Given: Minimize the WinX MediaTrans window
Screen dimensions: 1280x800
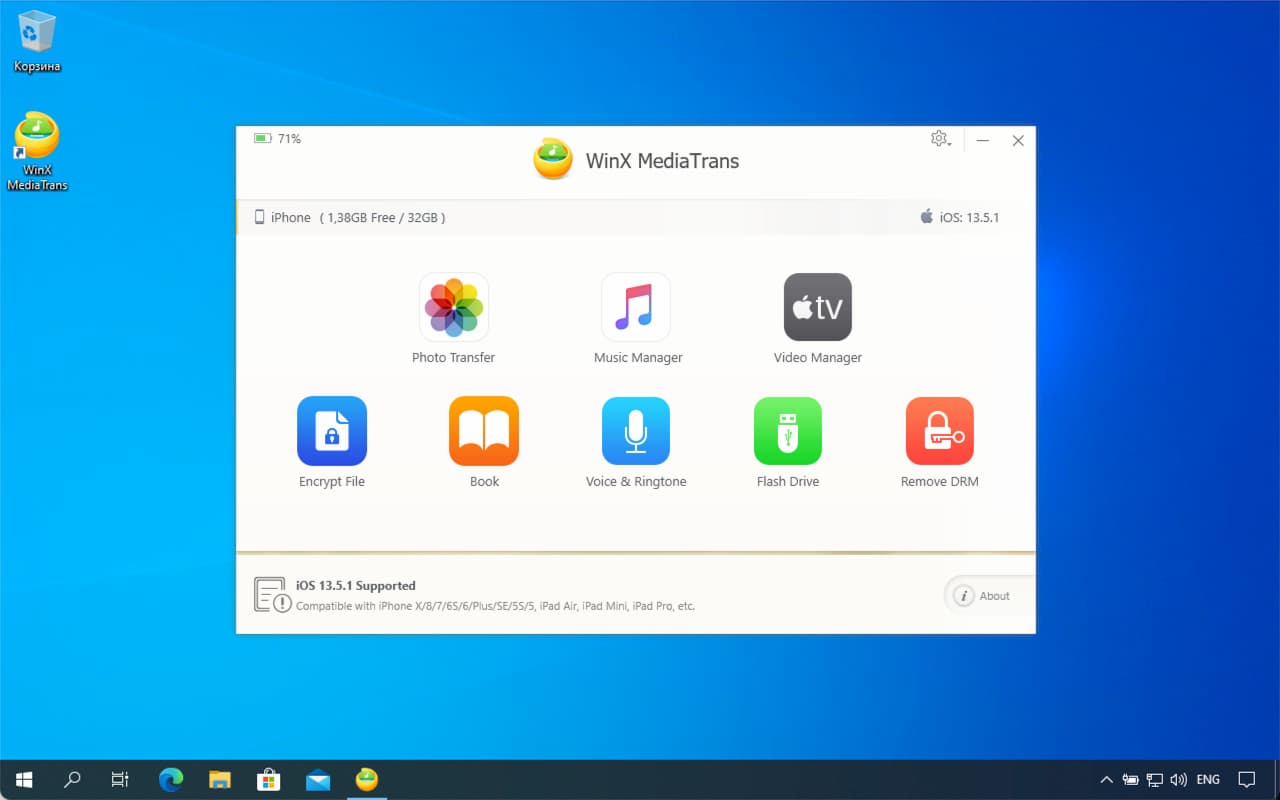Looking at the screenshot, I should click(983, 141).
